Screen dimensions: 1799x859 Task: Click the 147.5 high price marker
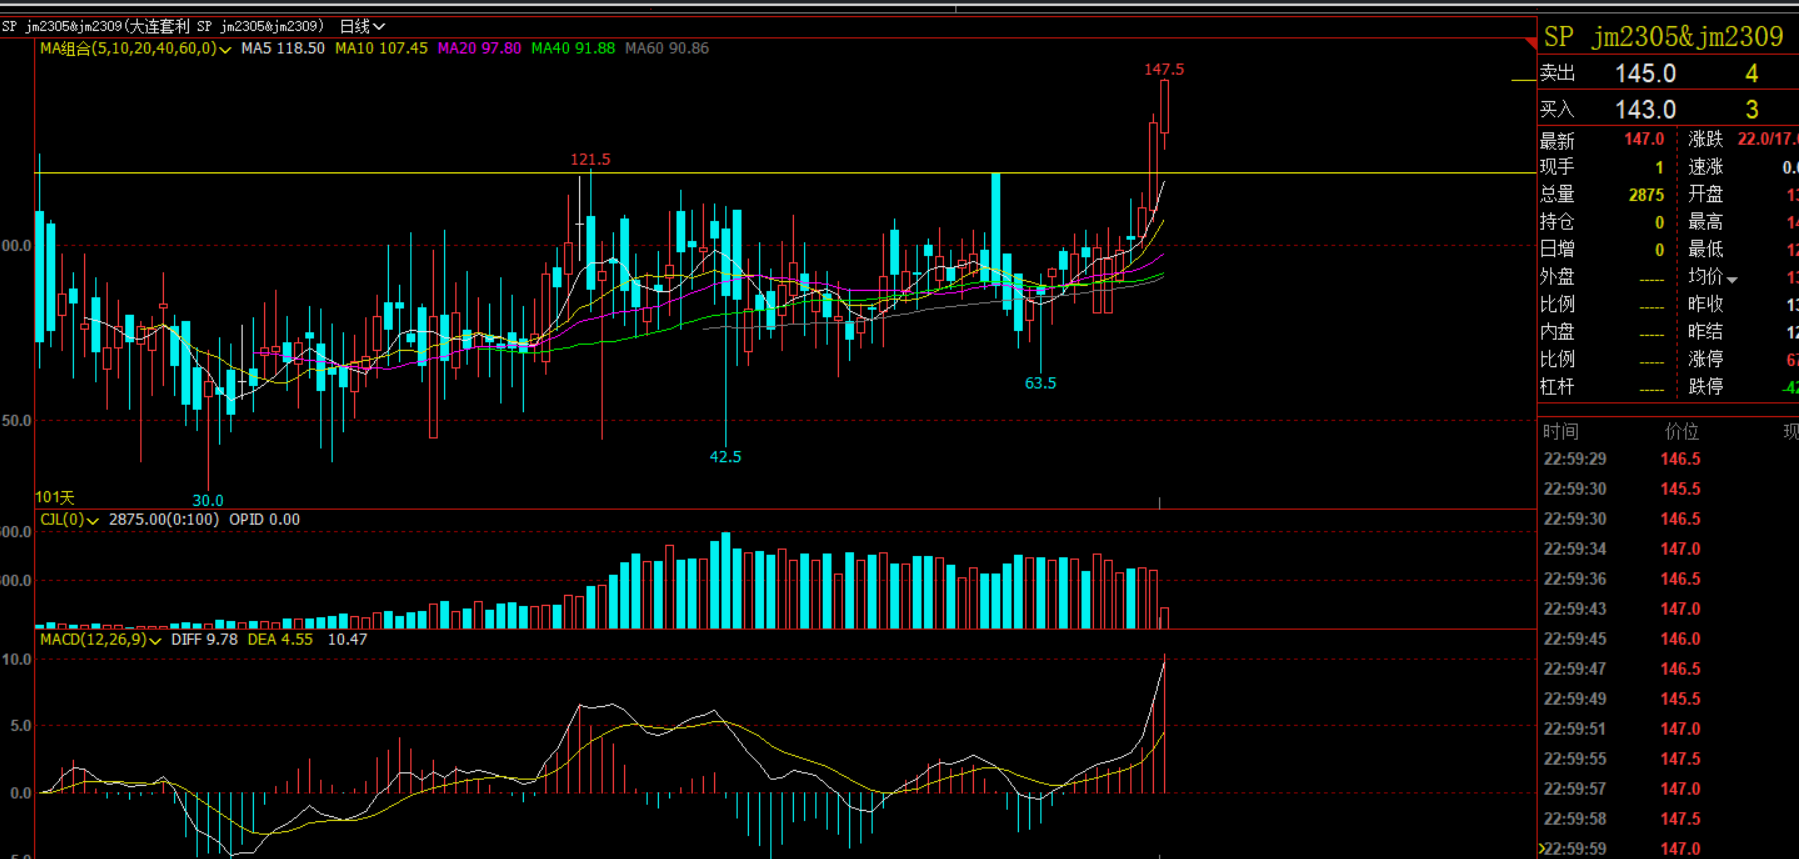[x=1164, y=69]
